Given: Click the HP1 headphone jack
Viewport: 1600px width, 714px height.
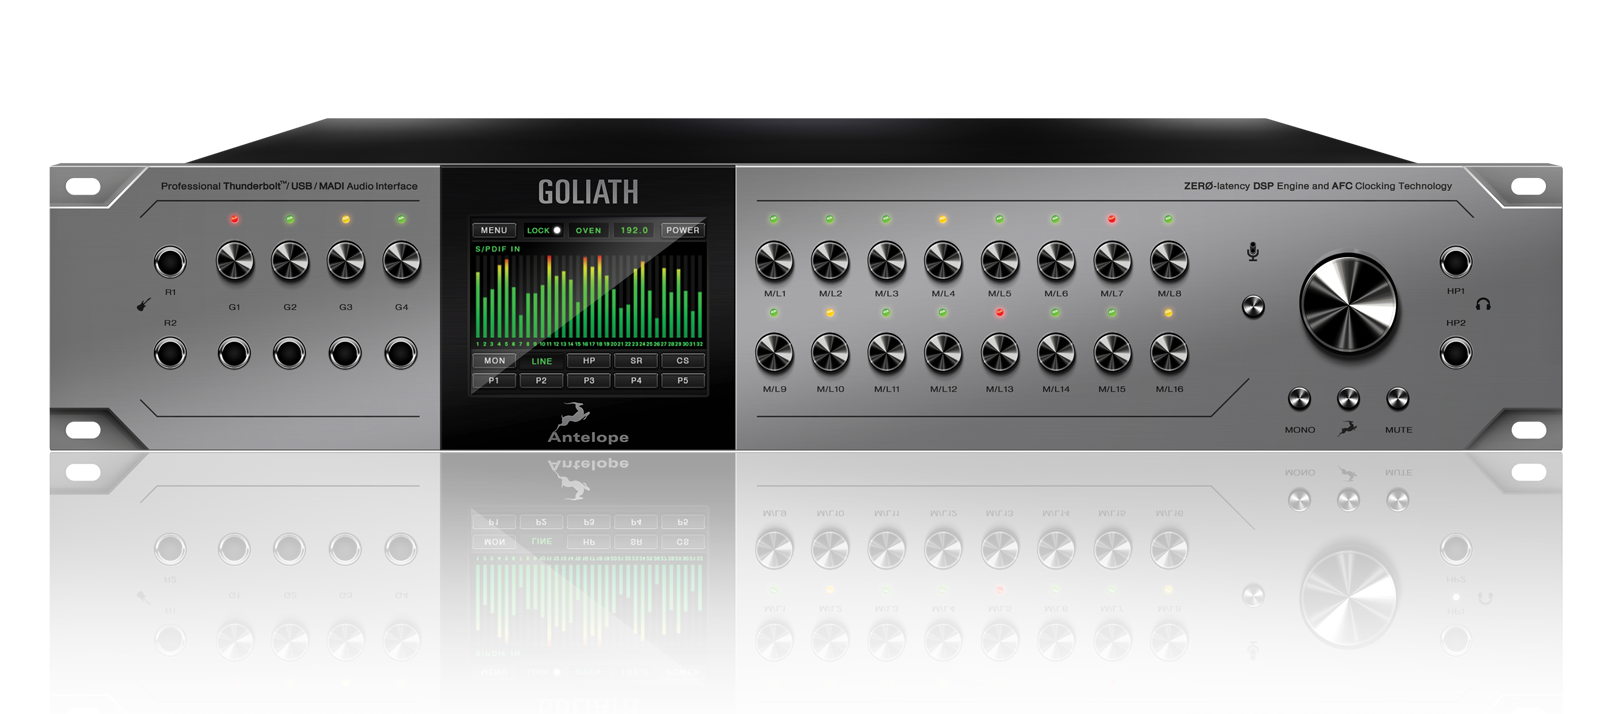Looking at the screenshot, I should point(1456,262).
